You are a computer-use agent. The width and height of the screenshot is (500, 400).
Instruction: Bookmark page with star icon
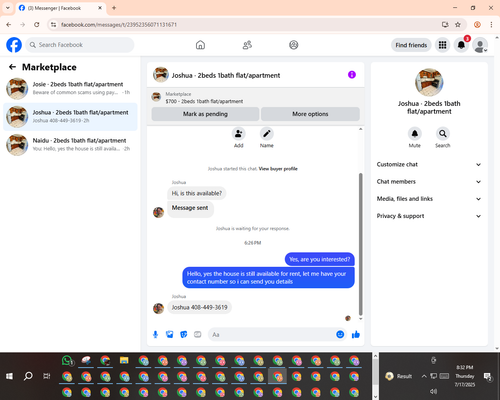pyautogui.click(x=458, y=25)
